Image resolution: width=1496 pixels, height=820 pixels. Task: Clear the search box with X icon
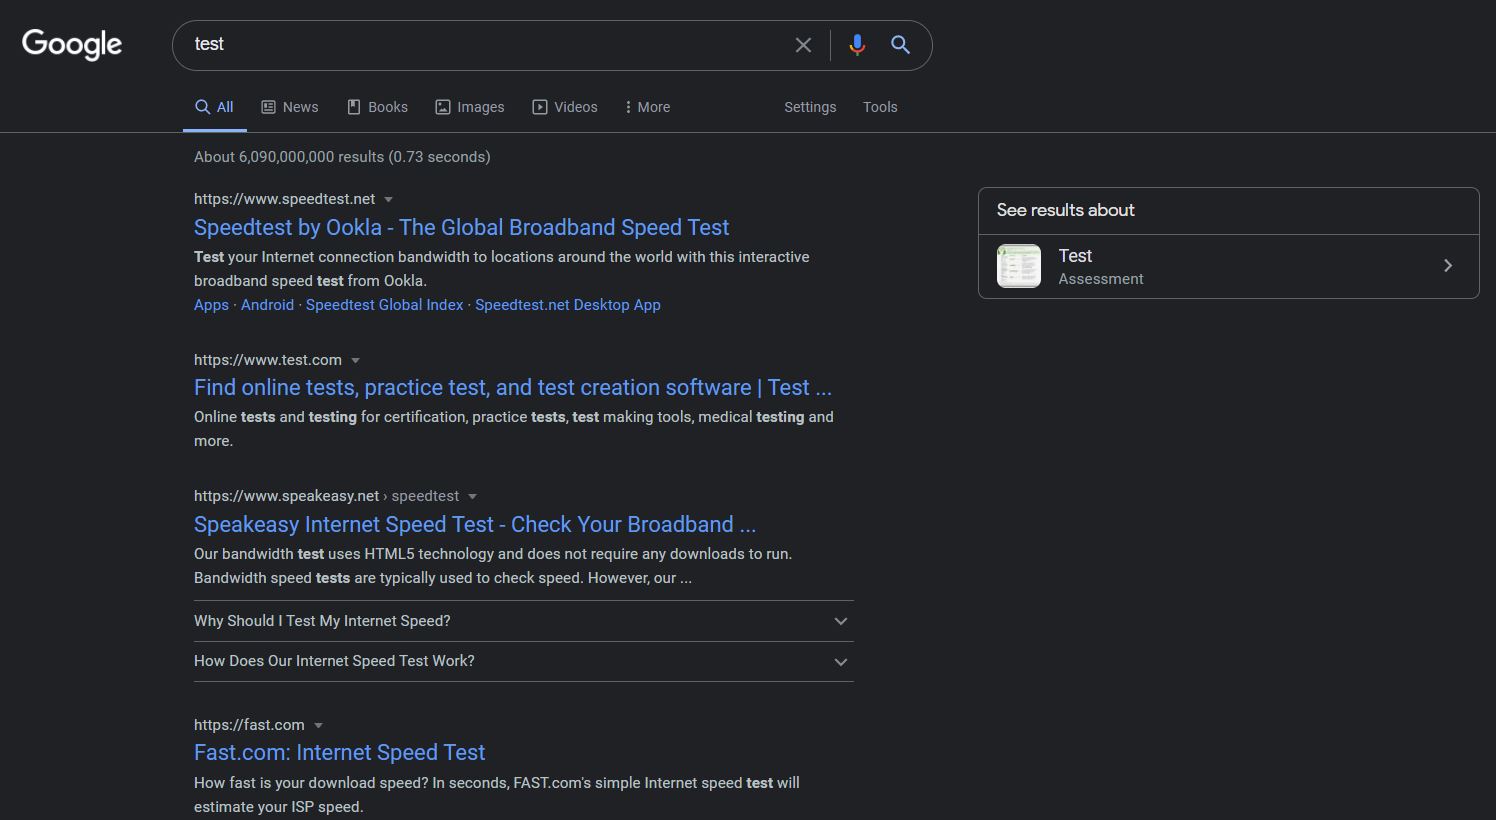tap(803, 45)
